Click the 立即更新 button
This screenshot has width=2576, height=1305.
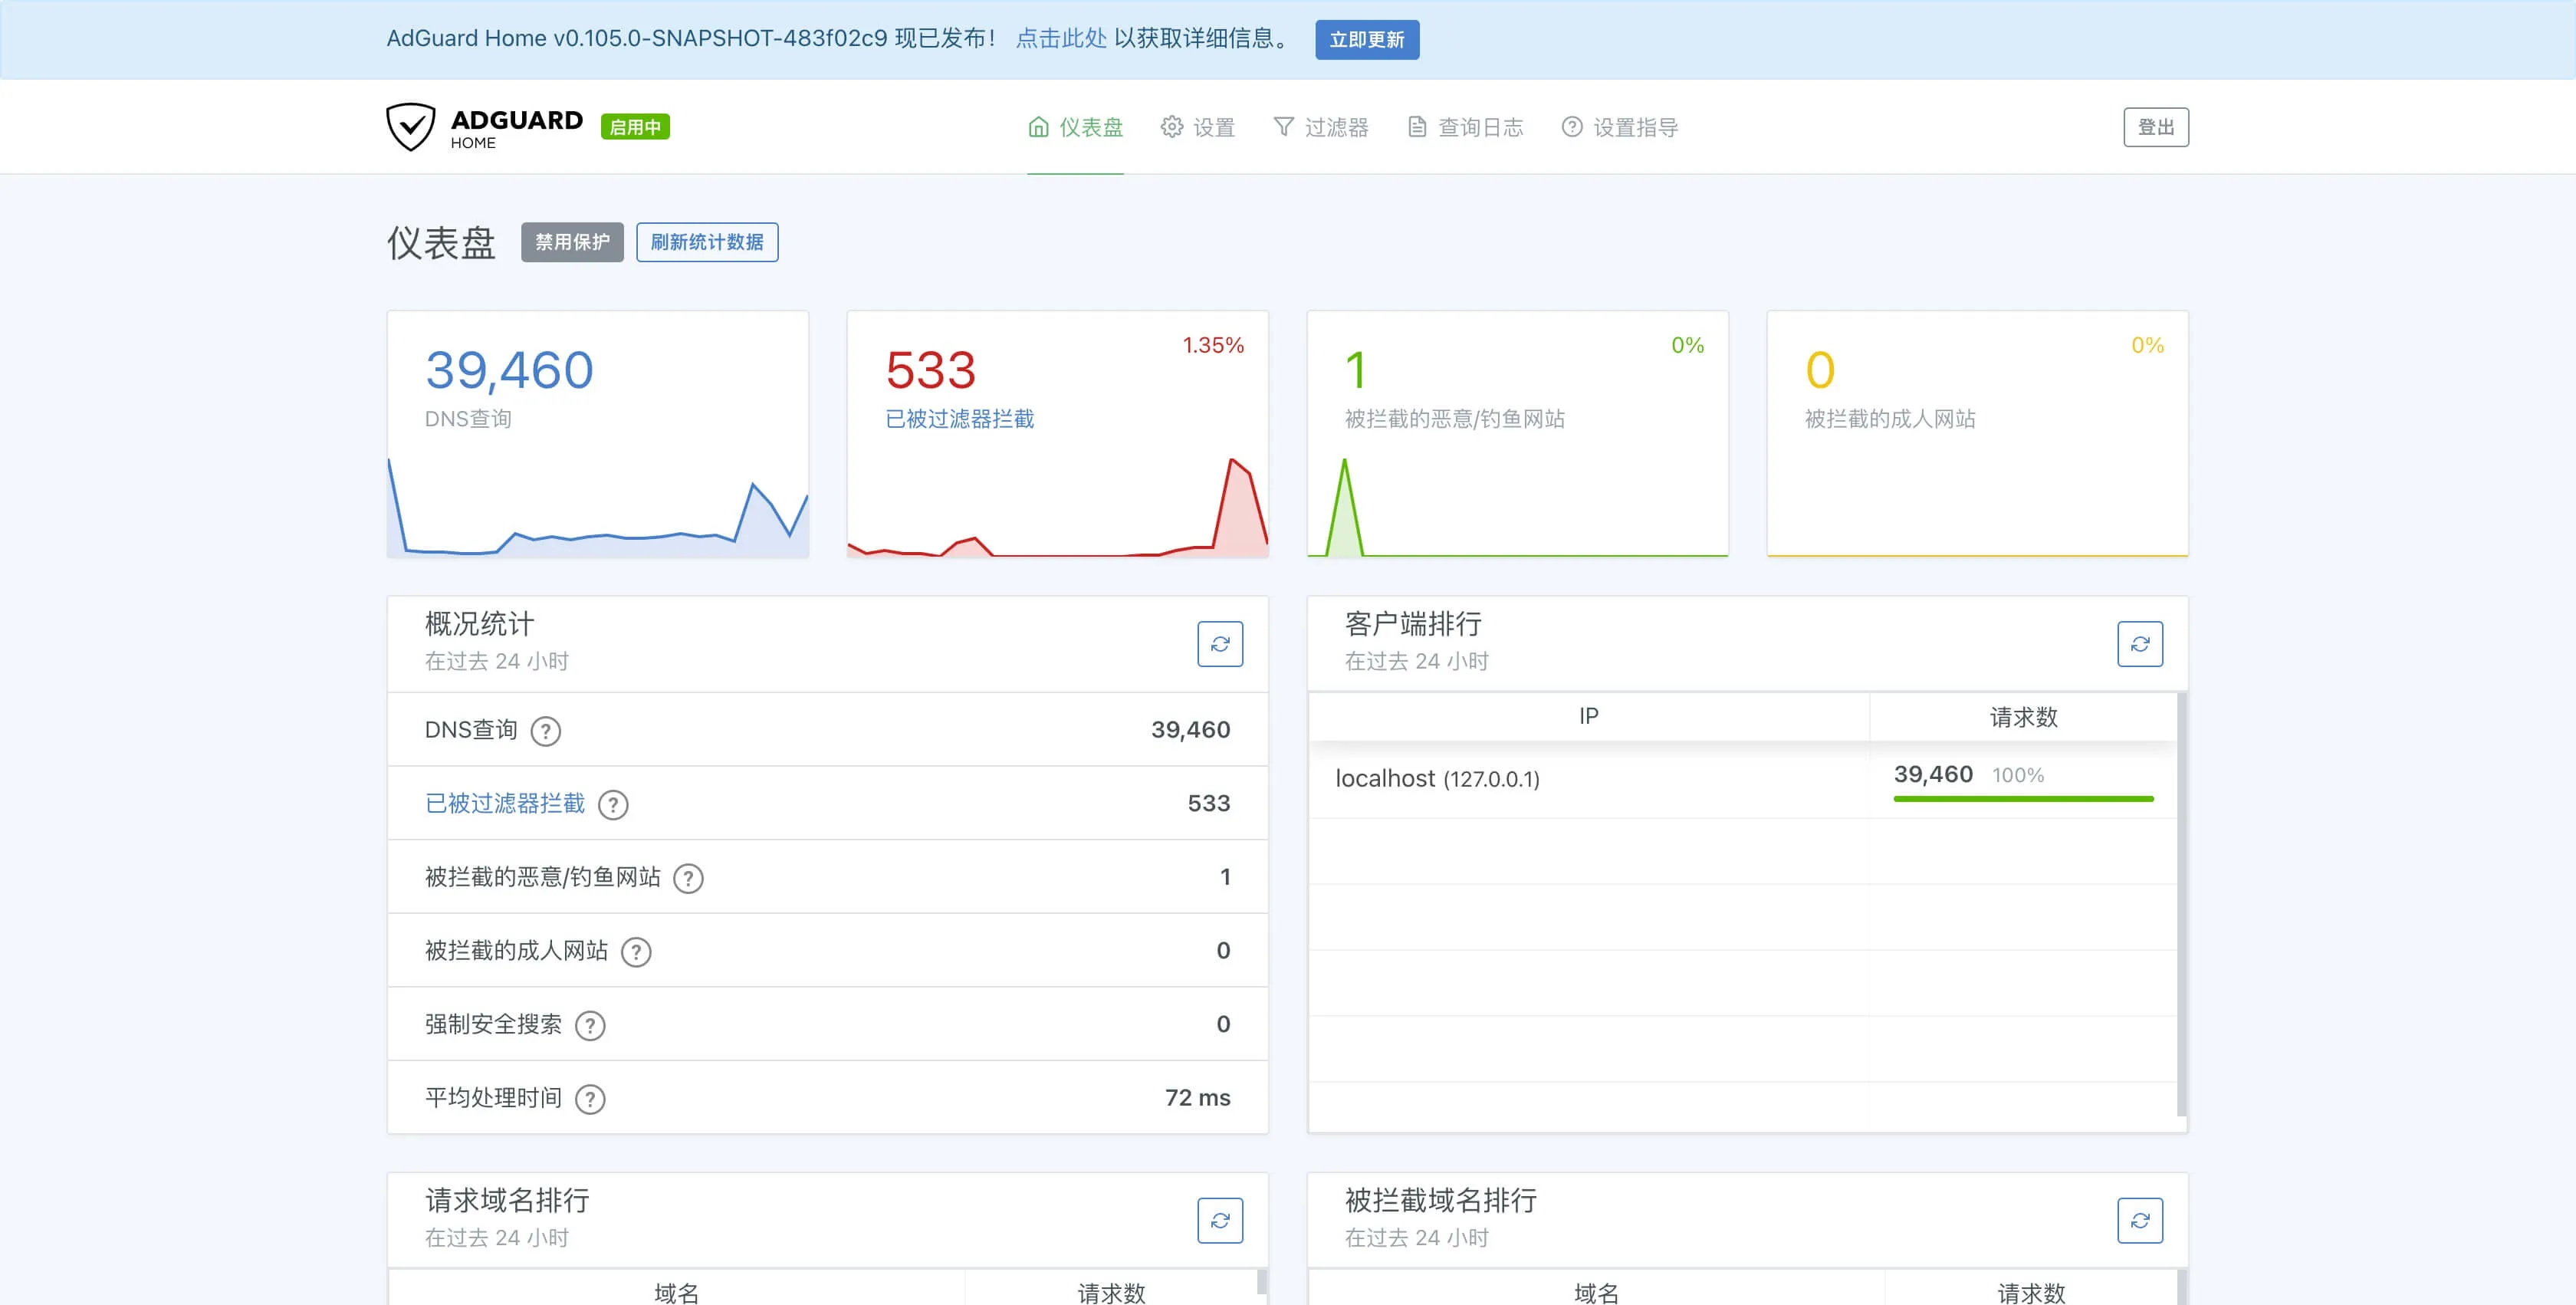click(x=1366, y=40)
